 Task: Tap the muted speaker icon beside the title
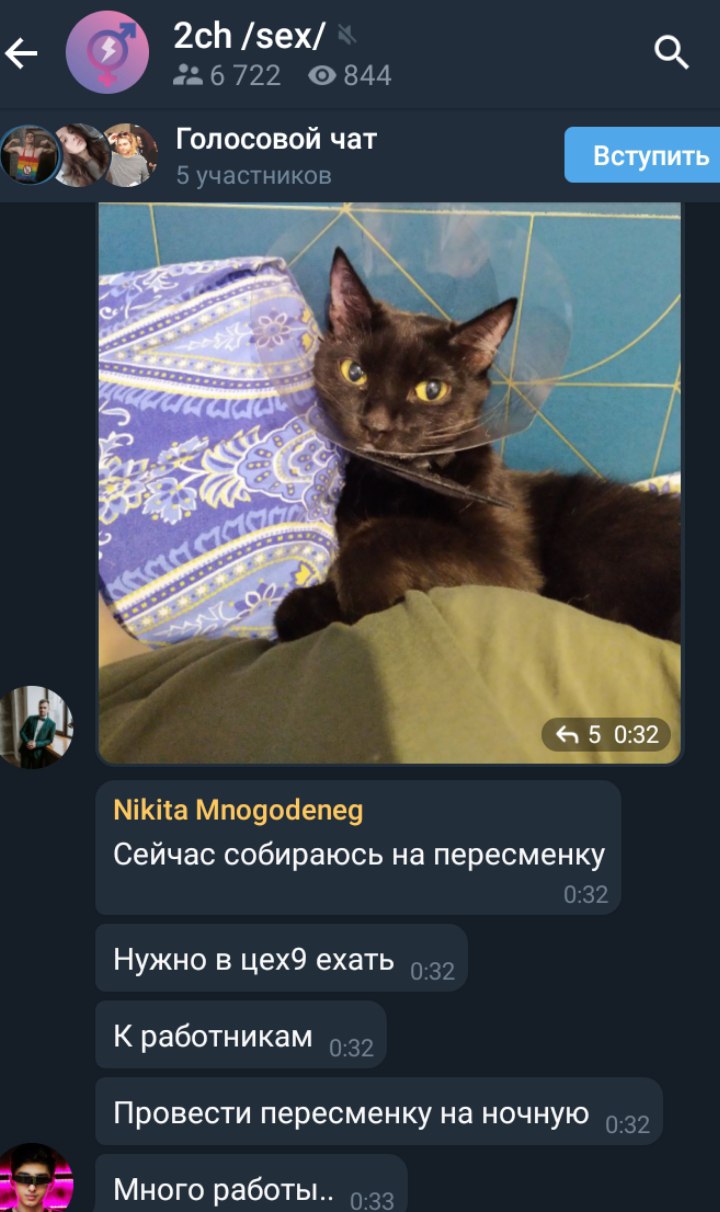[347, 36]
